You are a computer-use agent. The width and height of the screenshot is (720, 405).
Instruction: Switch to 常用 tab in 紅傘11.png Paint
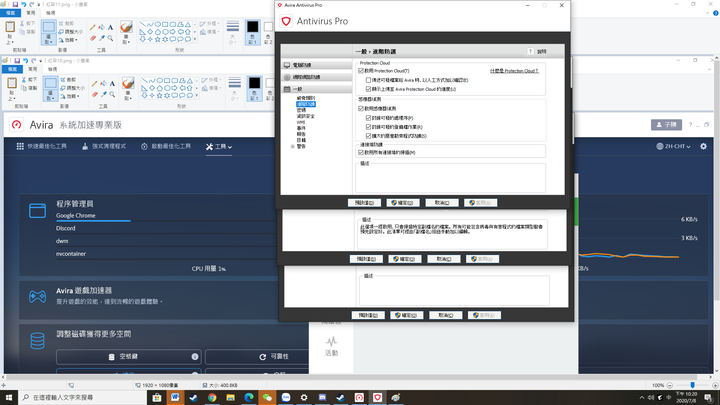coord(30,13)
